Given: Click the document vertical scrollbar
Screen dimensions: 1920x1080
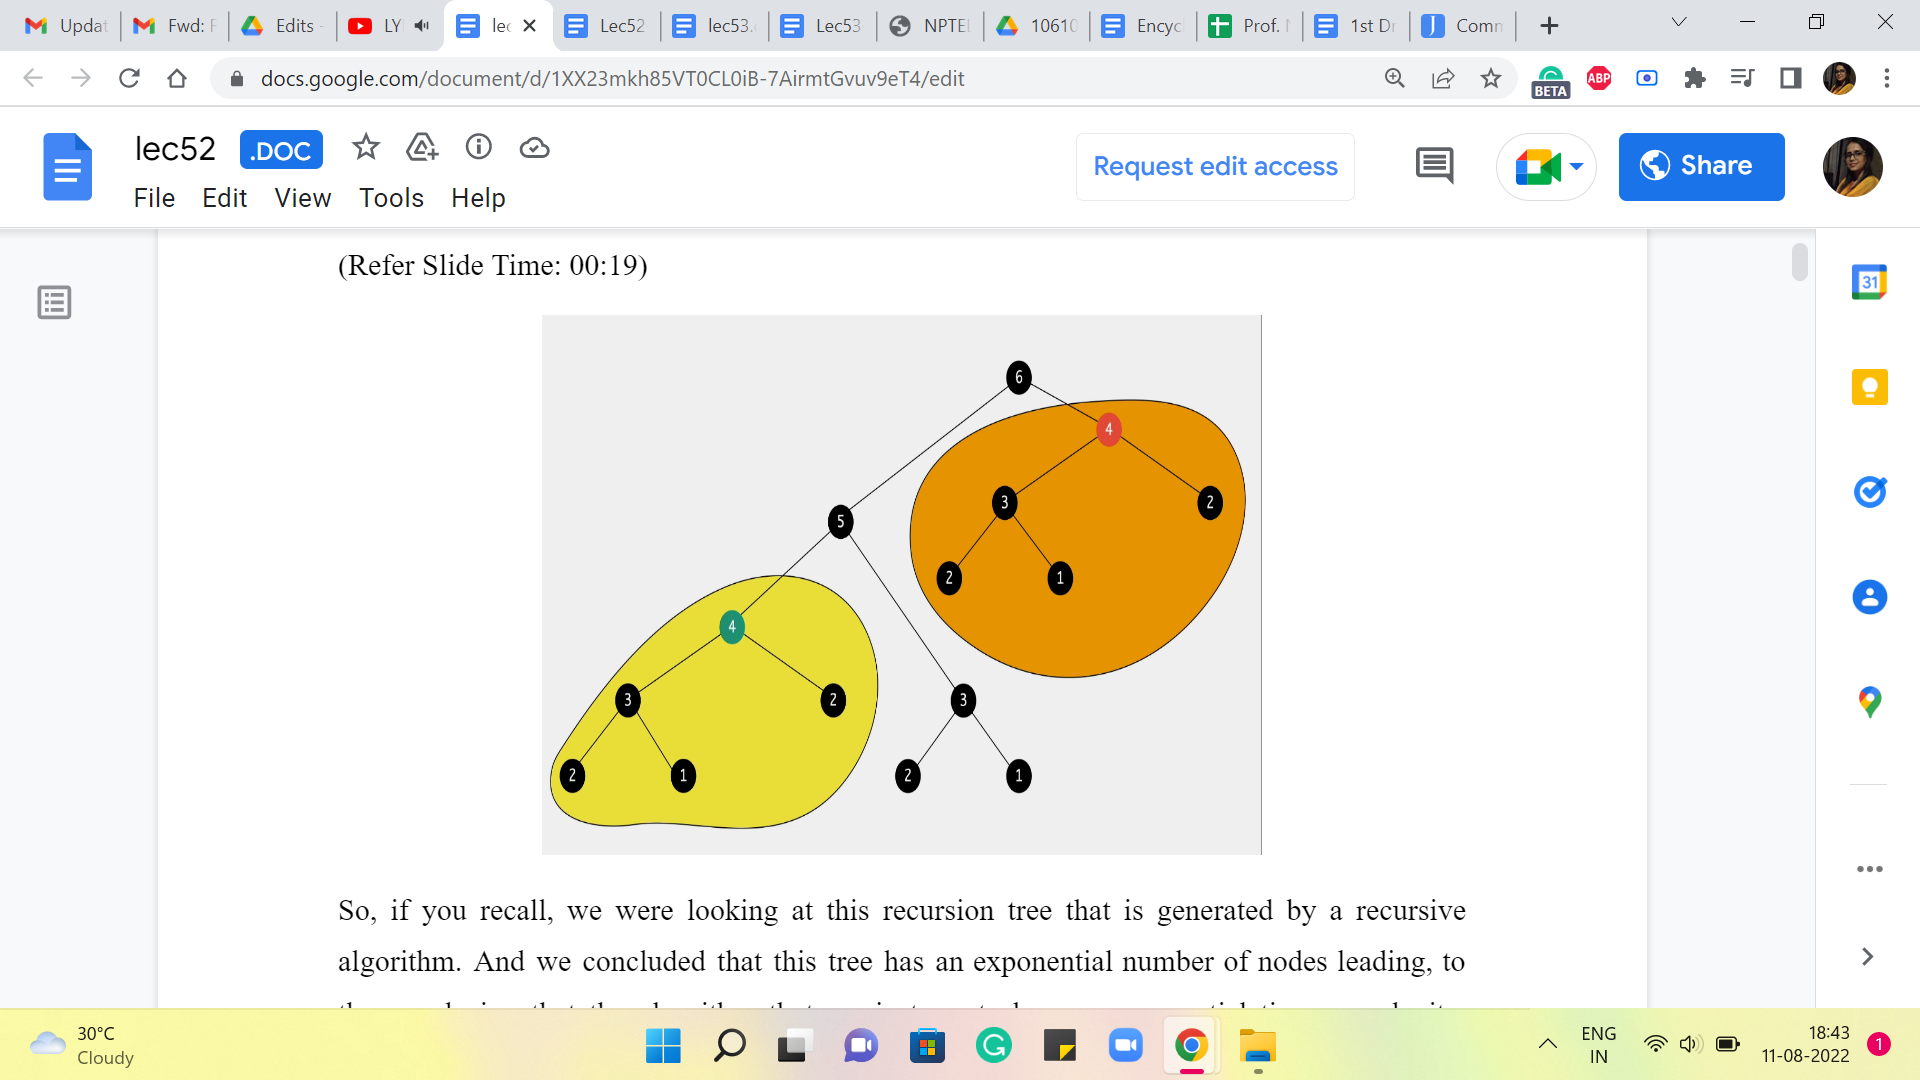Looking at the screenshot, I should [x=1799, y=262].
